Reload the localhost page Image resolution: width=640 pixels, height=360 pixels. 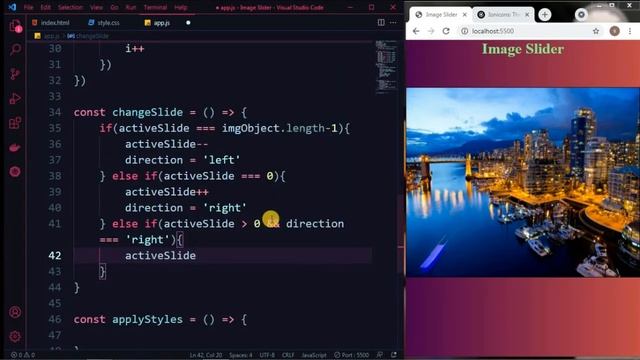tap(446, 31)
